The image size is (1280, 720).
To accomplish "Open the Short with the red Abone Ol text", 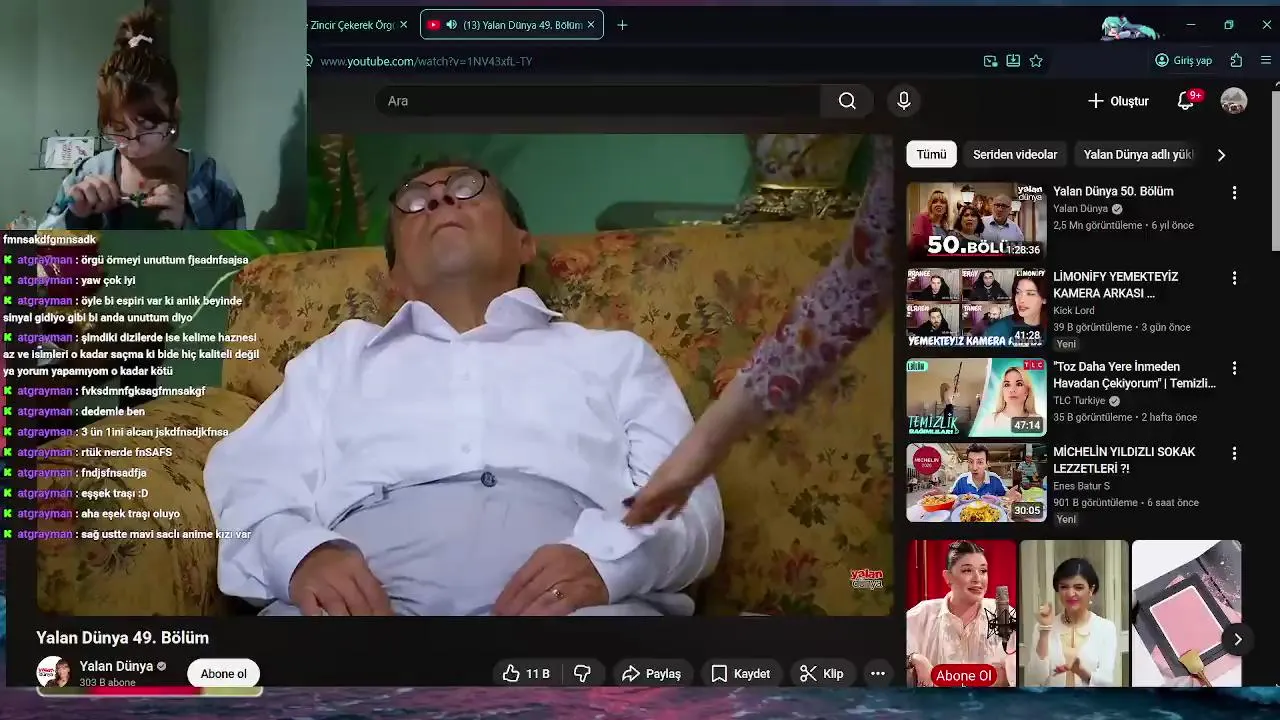I will pos(961,614).
